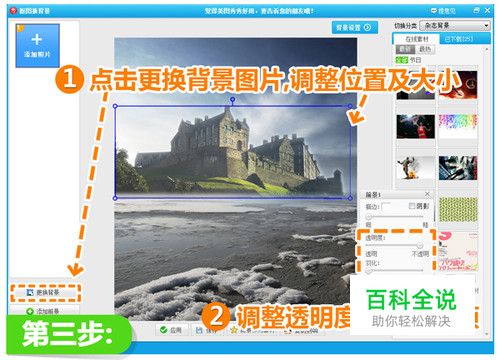Choose the dark teal abstract background thumbnail
This screenshot has width=500, height=360.
pos(458,168)
